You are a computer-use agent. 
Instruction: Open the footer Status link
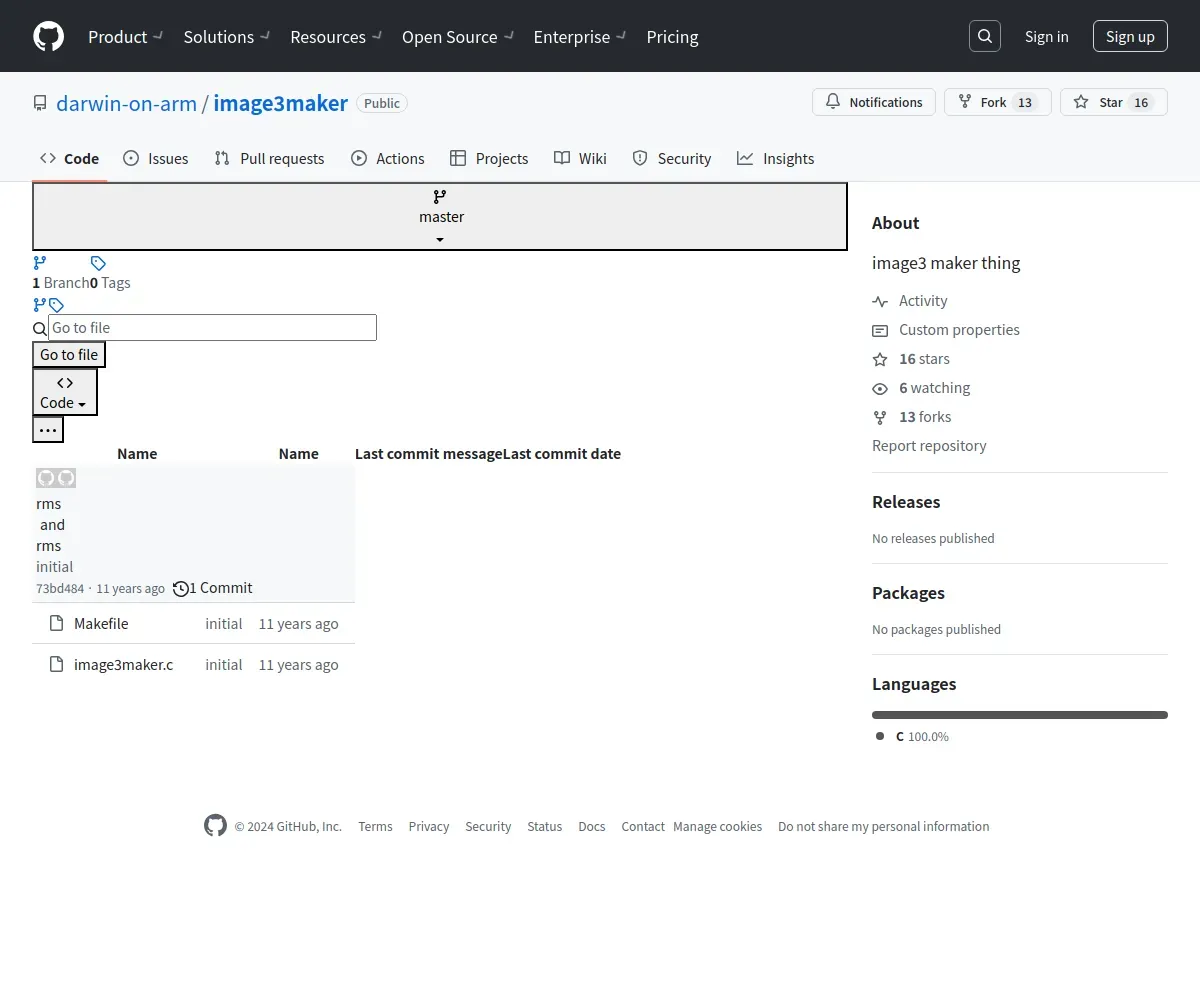pyautogui.click(x=545, y=827)
